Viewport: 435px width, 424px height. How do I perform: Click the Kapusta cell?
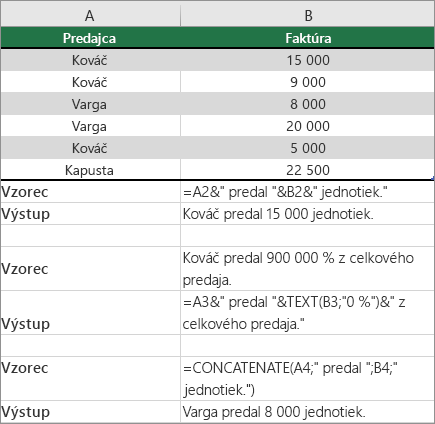tap(90, 170)
